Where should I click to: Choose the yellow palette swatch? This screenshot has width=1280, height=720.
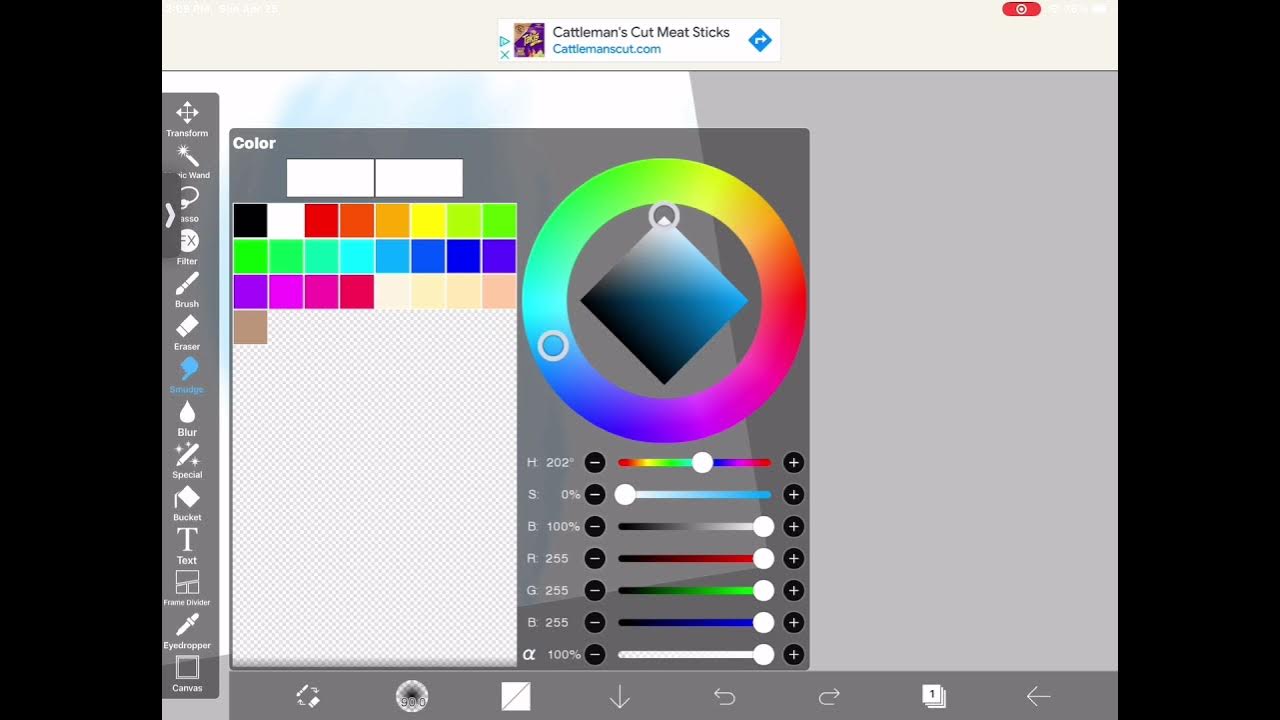click(x=428, y=220)
